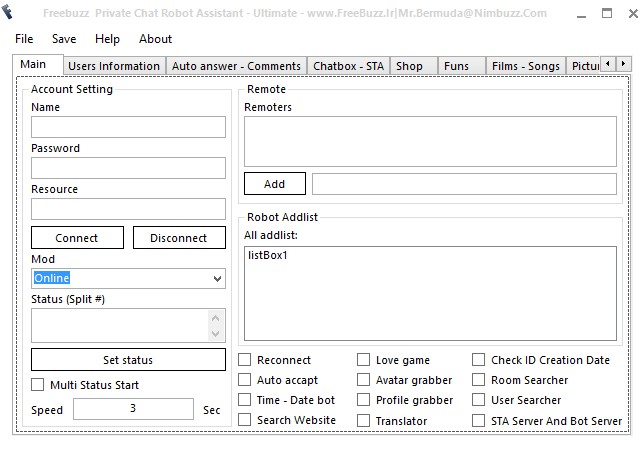The height and width of the screenshot is (449, 644).
Task: Click the Status box scroll down arrow
Action: [x=216, y=334]
